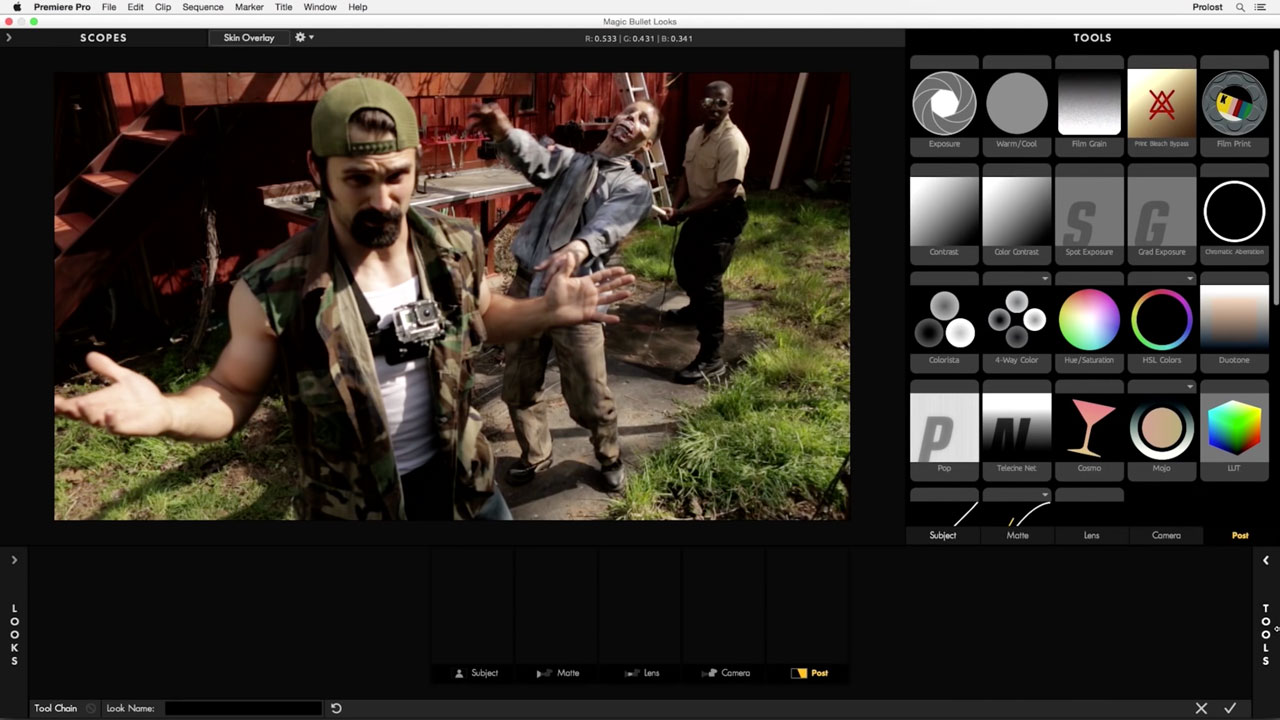Toggle the Tool Chain enable switch

click(91, 708)
